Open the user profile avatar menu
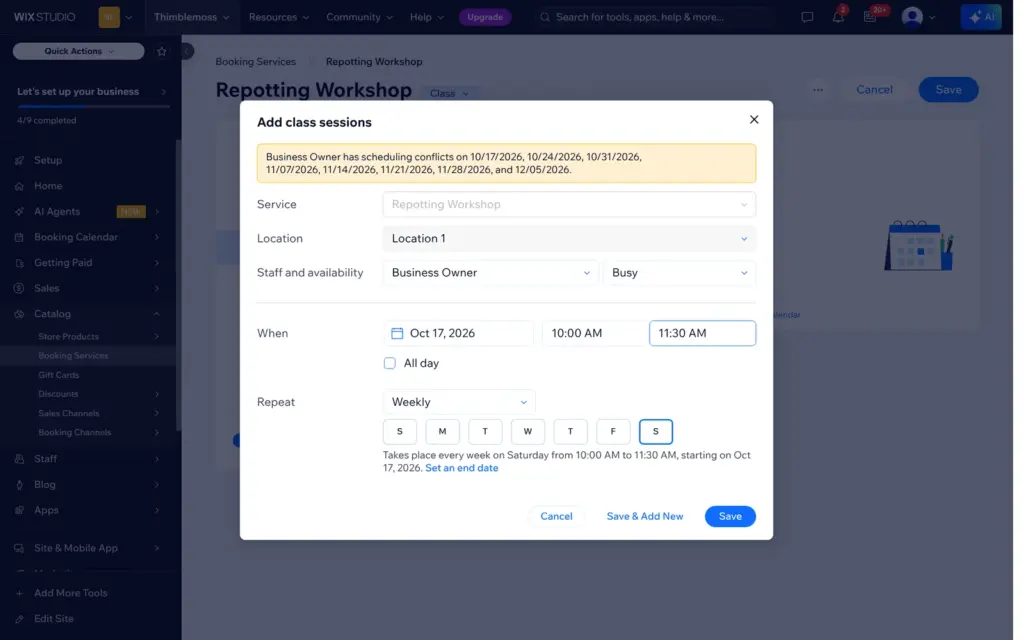This screenshot has height=640, width=1024. click(x=912, y=17)
